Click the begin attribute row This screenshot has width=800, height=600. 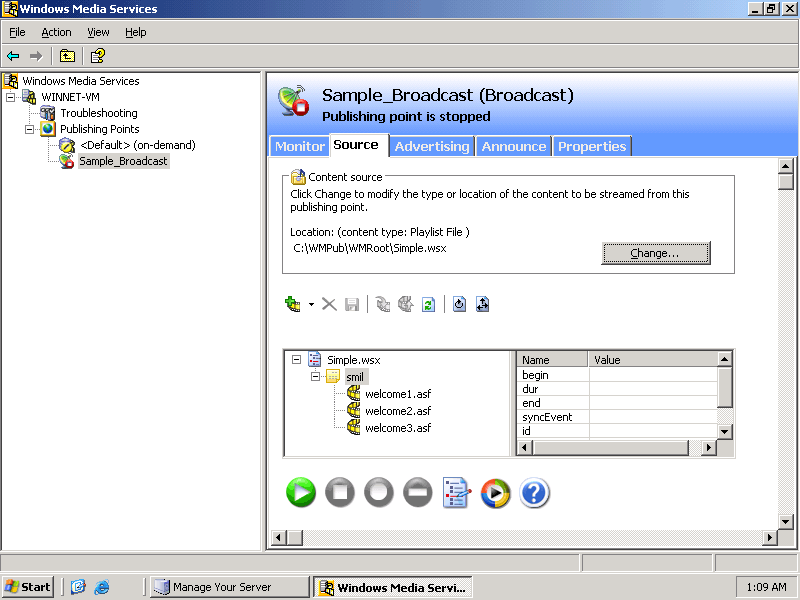pyautogui.click(x=617, y=375)
